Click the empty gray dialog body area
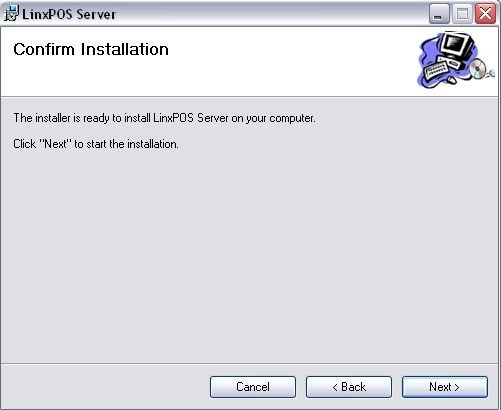501x410 pixels. (x=250, y=253)
